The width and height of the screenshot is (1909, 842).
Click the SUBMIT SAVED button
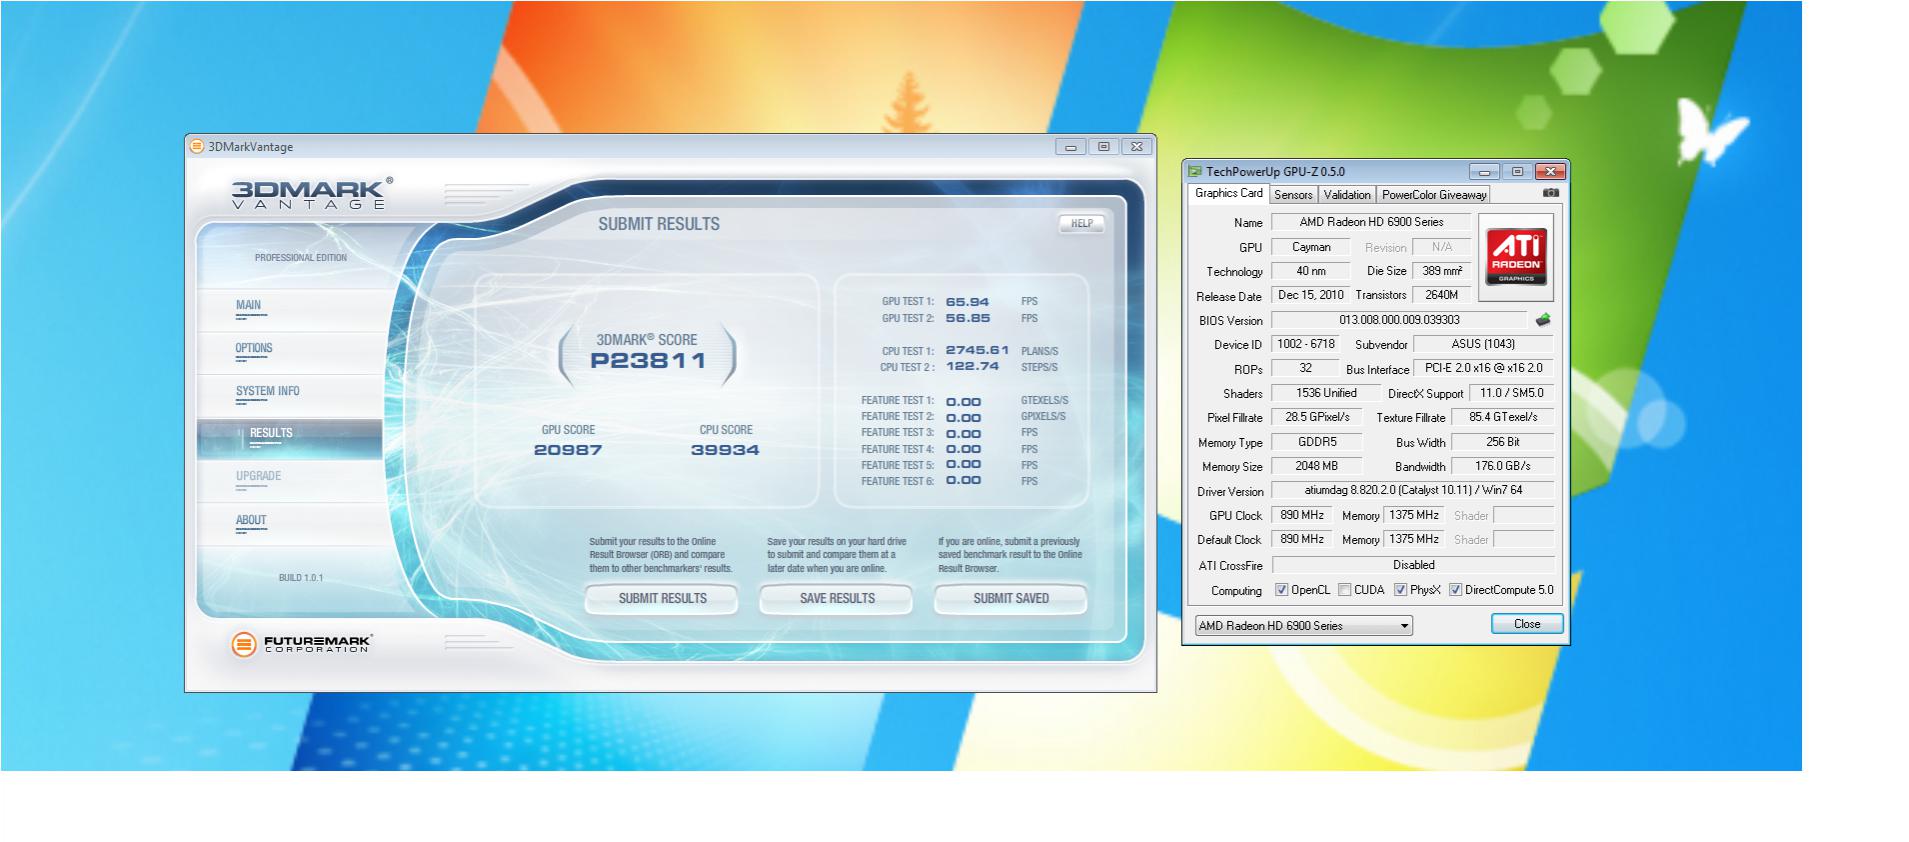[x=1011, y=599]
